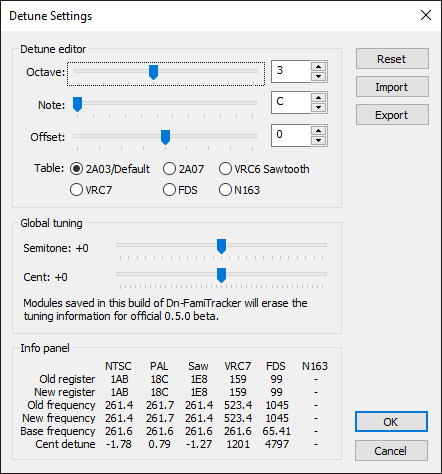Click the Saw column header in Info panel
The width and height of the screenshot is (442, 474).
[x=198, y=366]
